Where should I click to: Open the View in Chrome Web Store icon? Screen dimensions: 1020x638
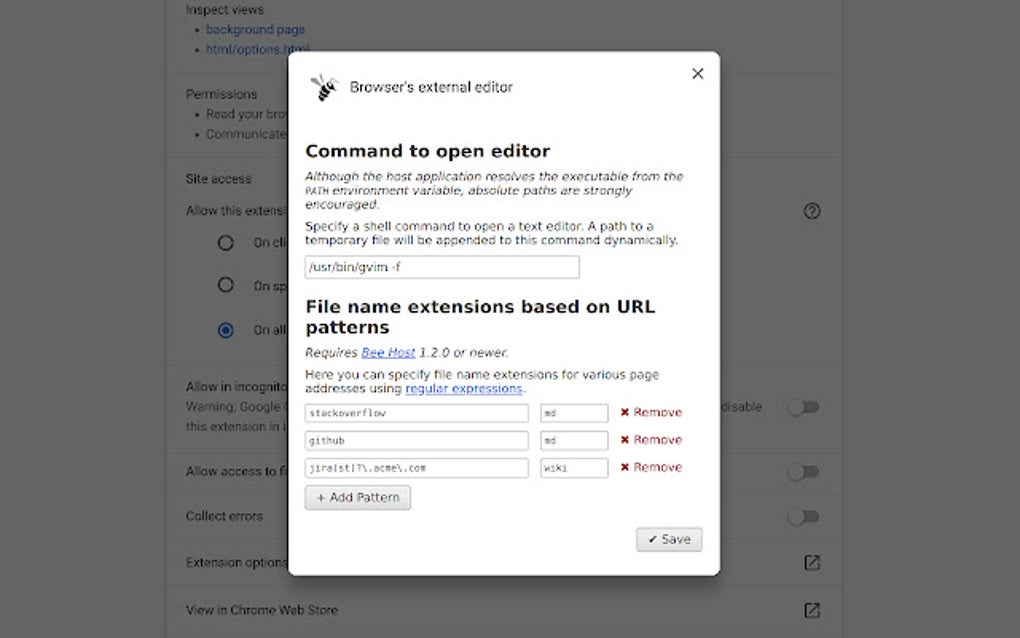pos(812,610)
